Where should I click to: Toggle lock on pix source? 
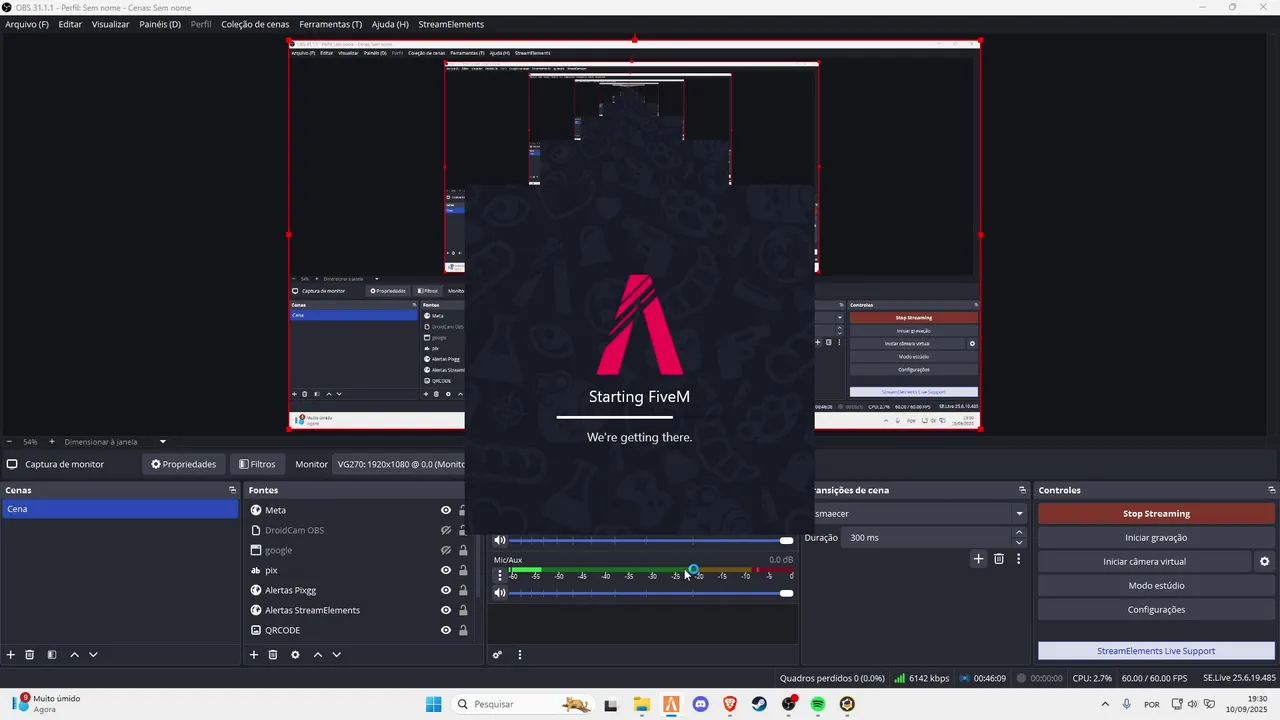(x=462, y=570)
